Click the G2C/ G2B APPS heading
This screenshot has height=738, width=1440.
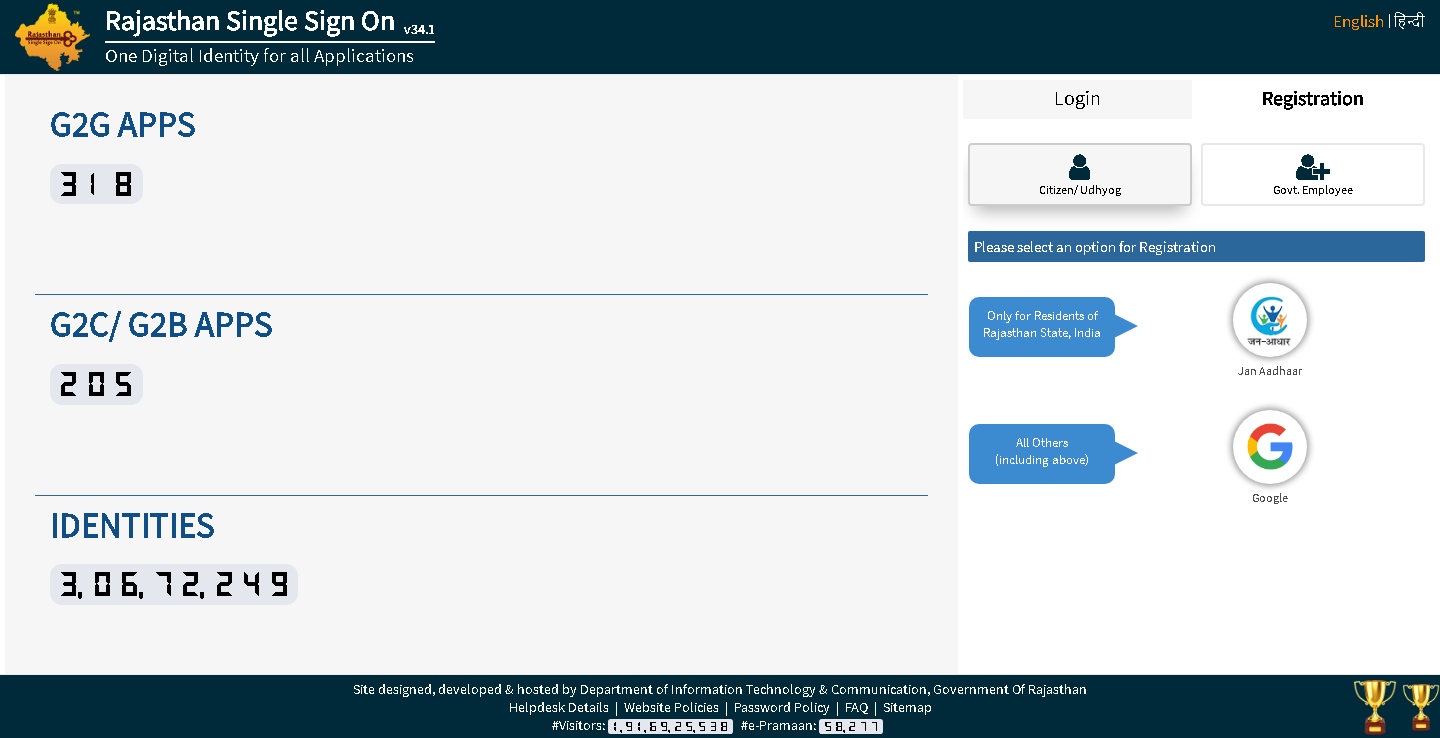click(x=161, y=325)
